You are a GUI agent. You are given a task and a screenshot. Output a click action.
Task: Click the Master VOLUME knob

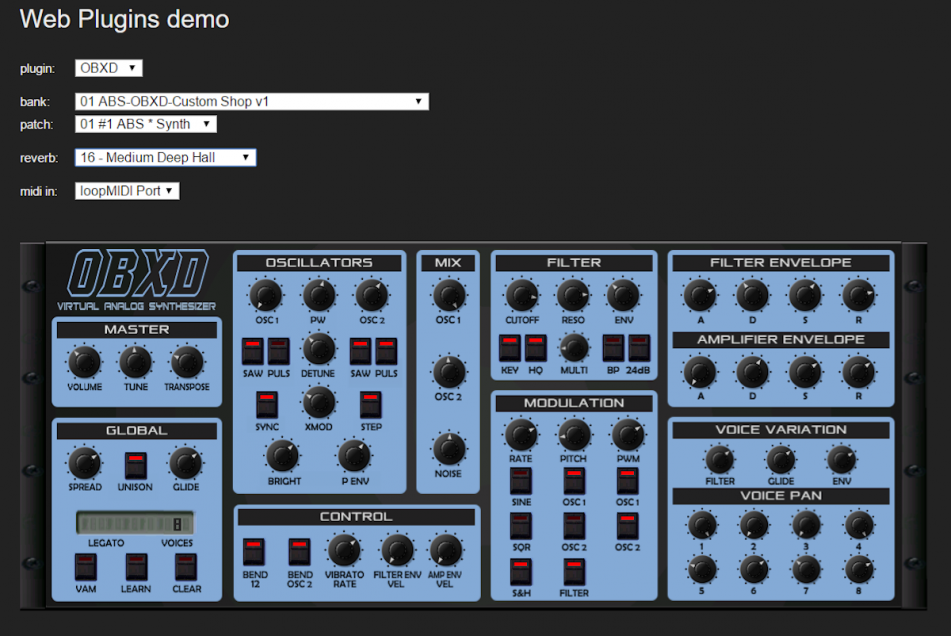[x=84, y=362]
